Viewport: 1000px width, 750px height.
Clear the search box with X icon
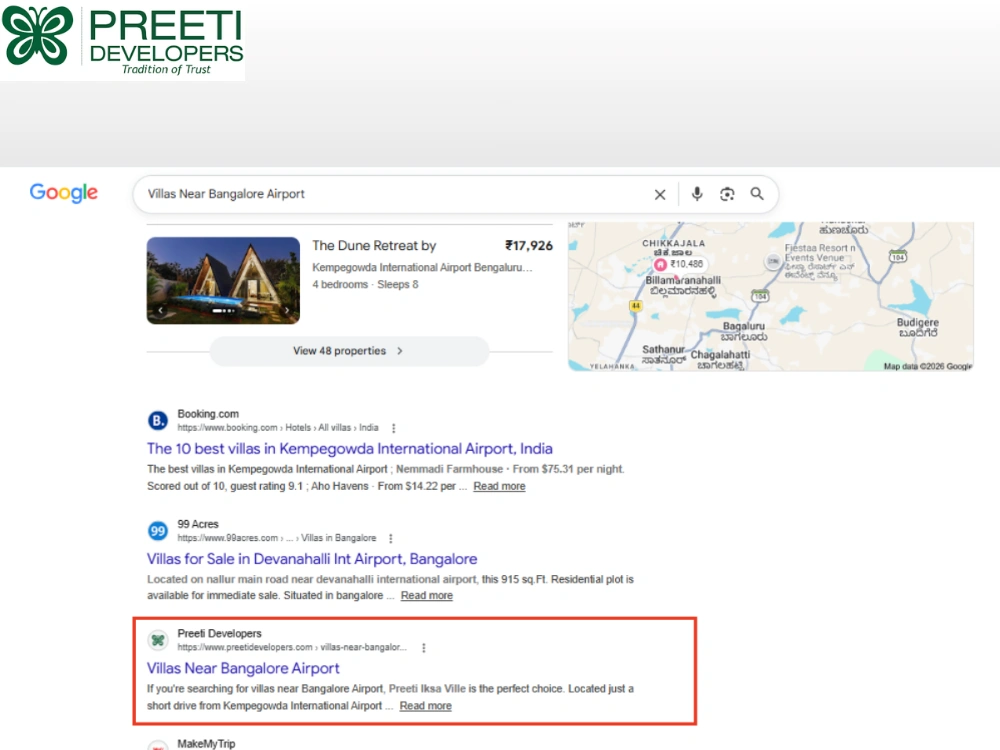[x=660, y=195]
